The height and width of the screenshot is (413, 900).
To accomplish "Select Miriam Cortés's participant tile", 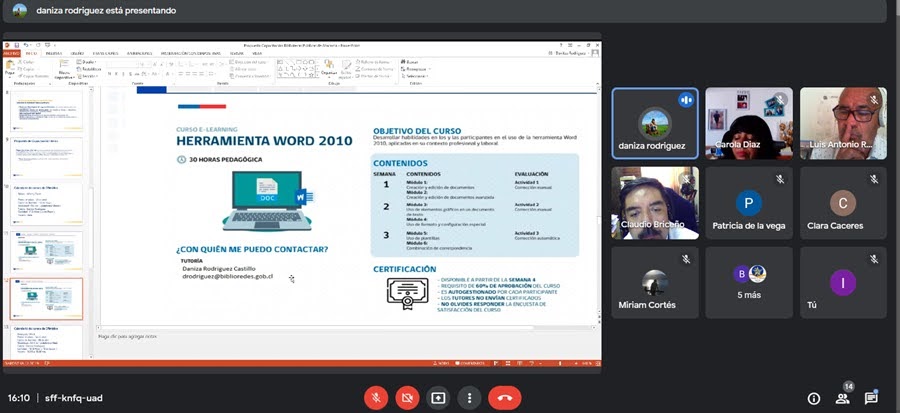I will [x=655, y=282].
